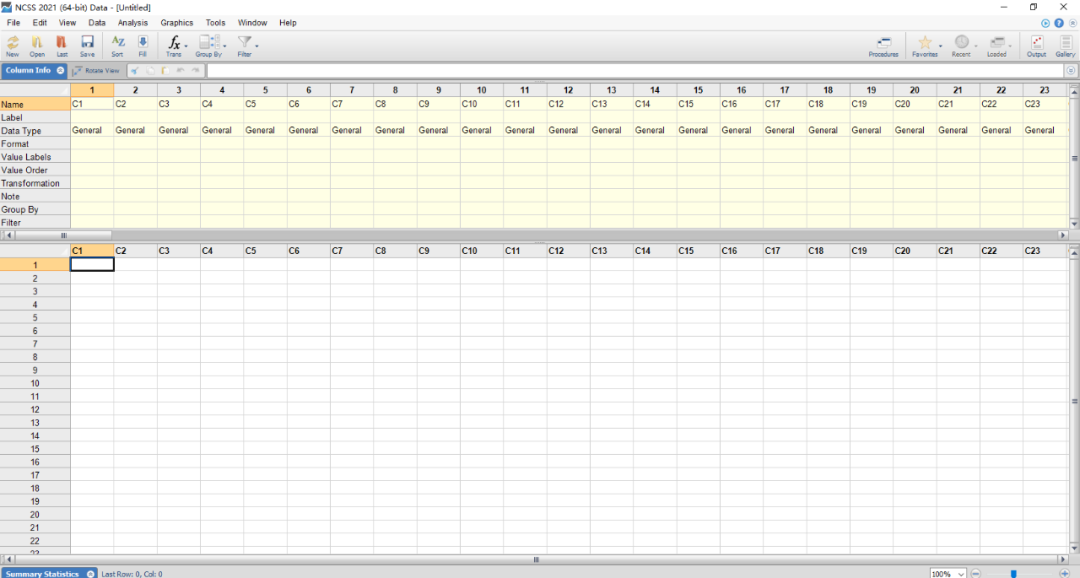Click the Save icon in toolbar
This screenshot has height=578, width=1080.
87,43
